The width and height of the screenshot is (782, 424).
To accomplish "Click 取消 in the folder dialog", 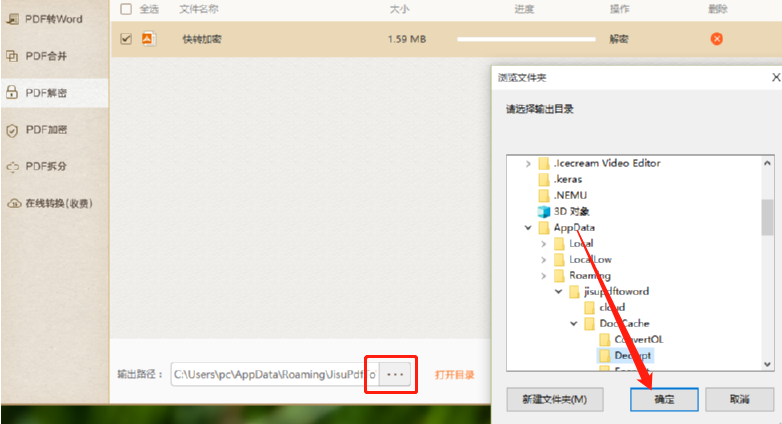I will pos(739,400).
